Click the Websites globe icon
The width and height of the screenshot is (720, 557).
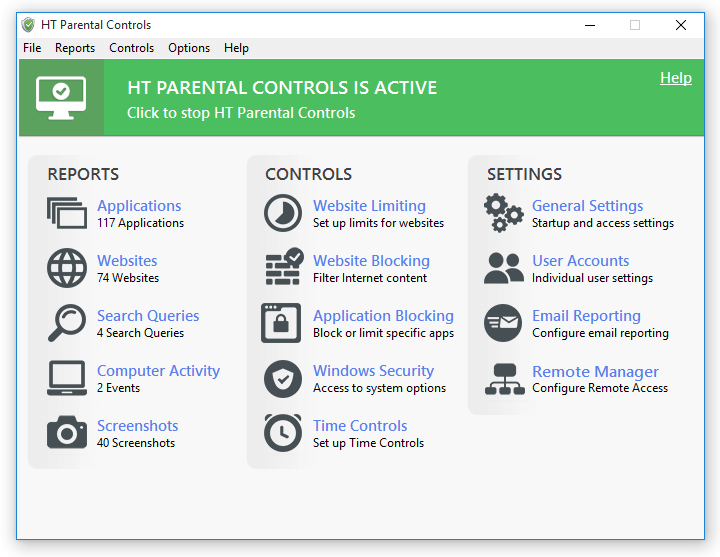tap(67, 268)
